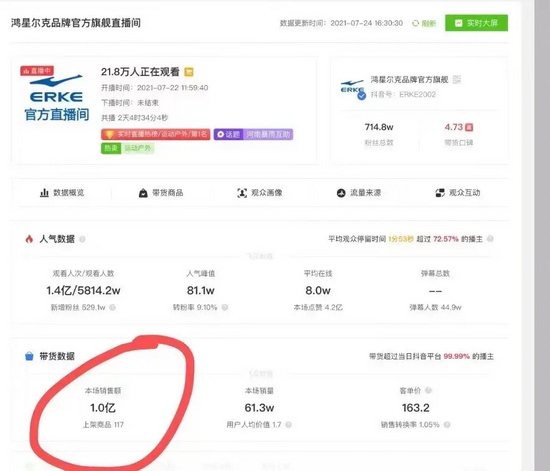Click the 抖音号: ERKE2002 text
This screenshot has width=550, height=471.
(403, 94)
